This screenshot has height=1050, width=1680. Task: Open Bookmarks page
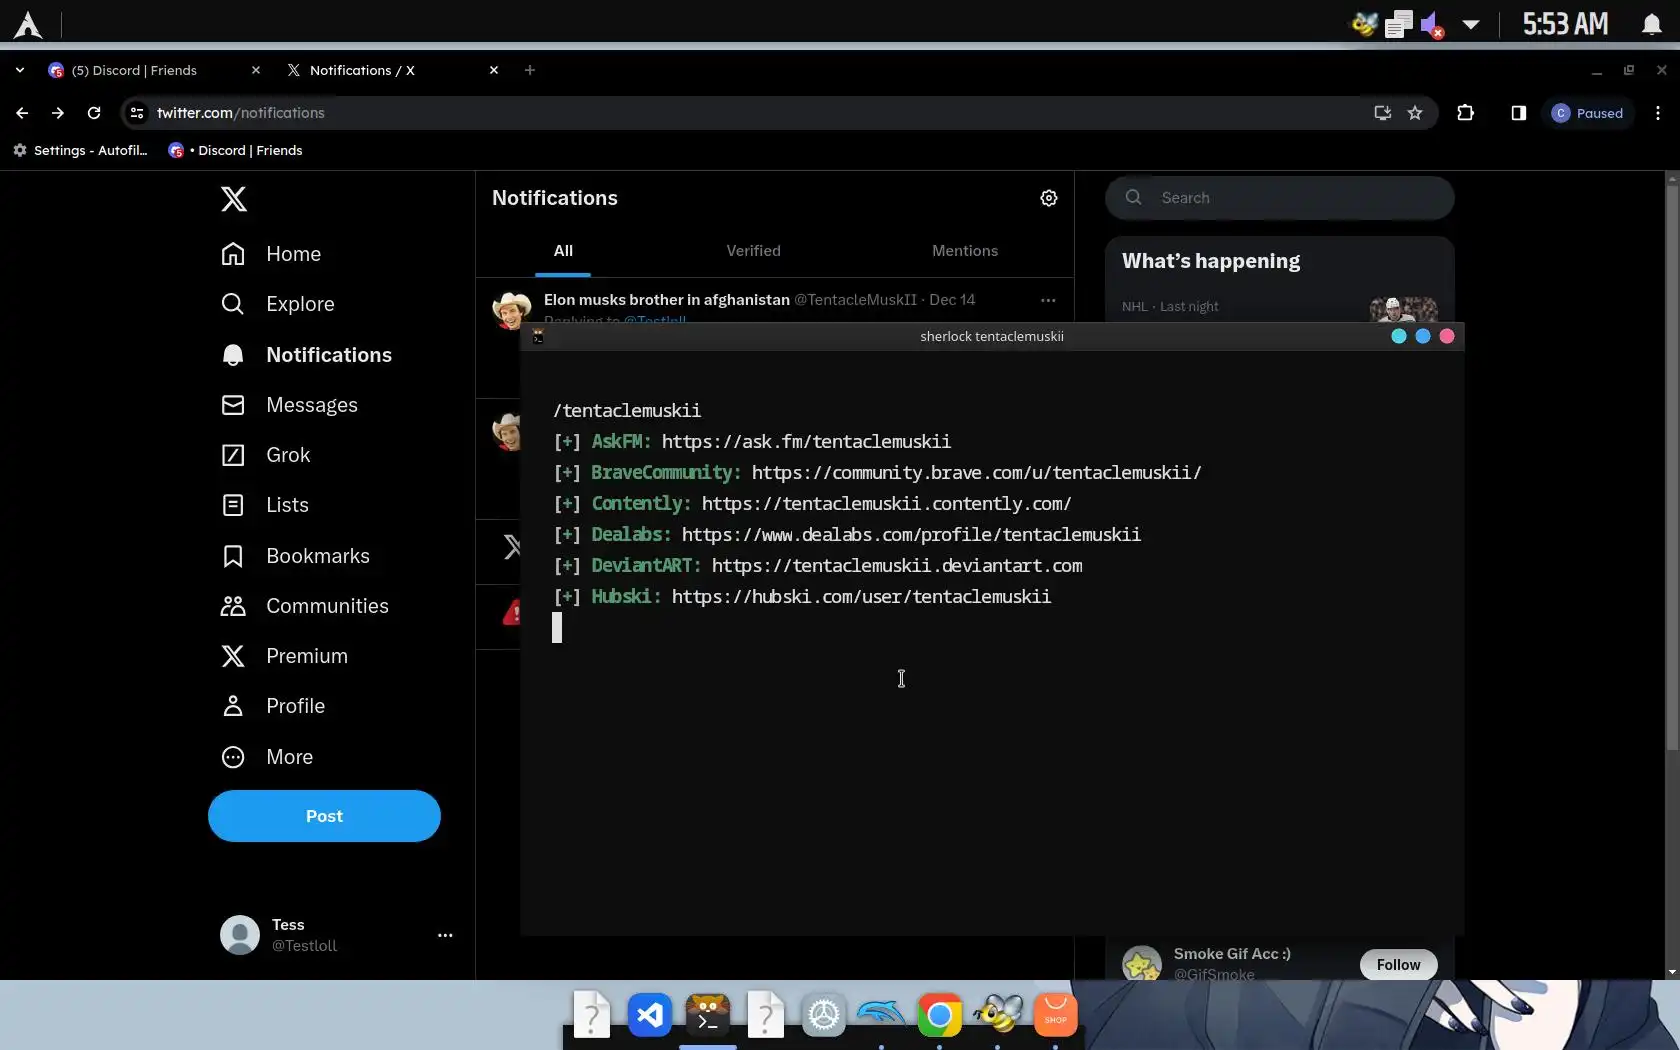click(295, 556)
